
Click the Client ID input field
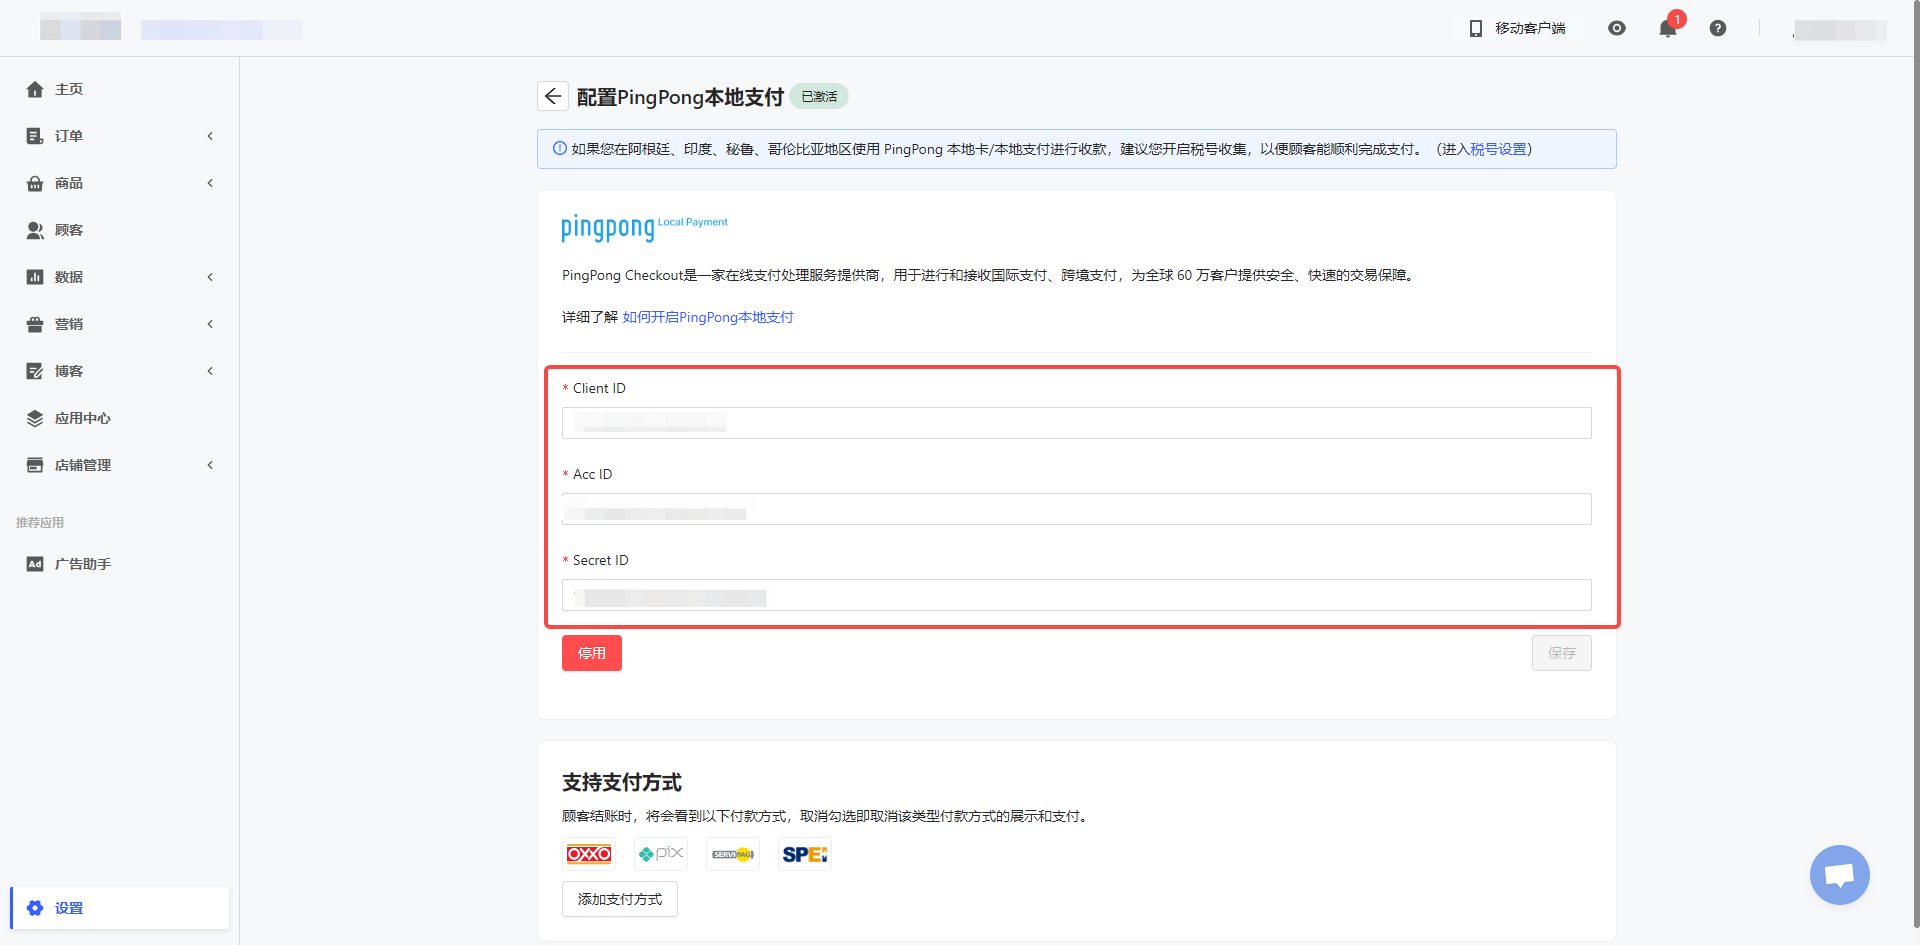(1077, 423)
